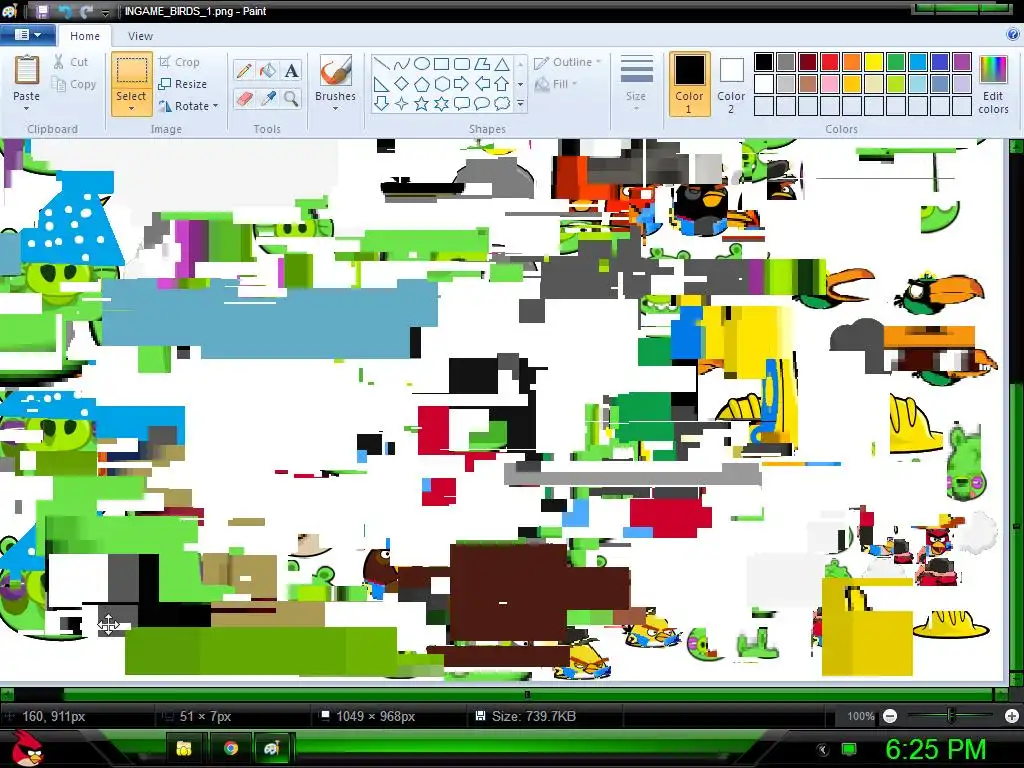Screen dimensions: 1024x768
Task: Choose the Rounded rectangle shape
Action: pos(462,64)
